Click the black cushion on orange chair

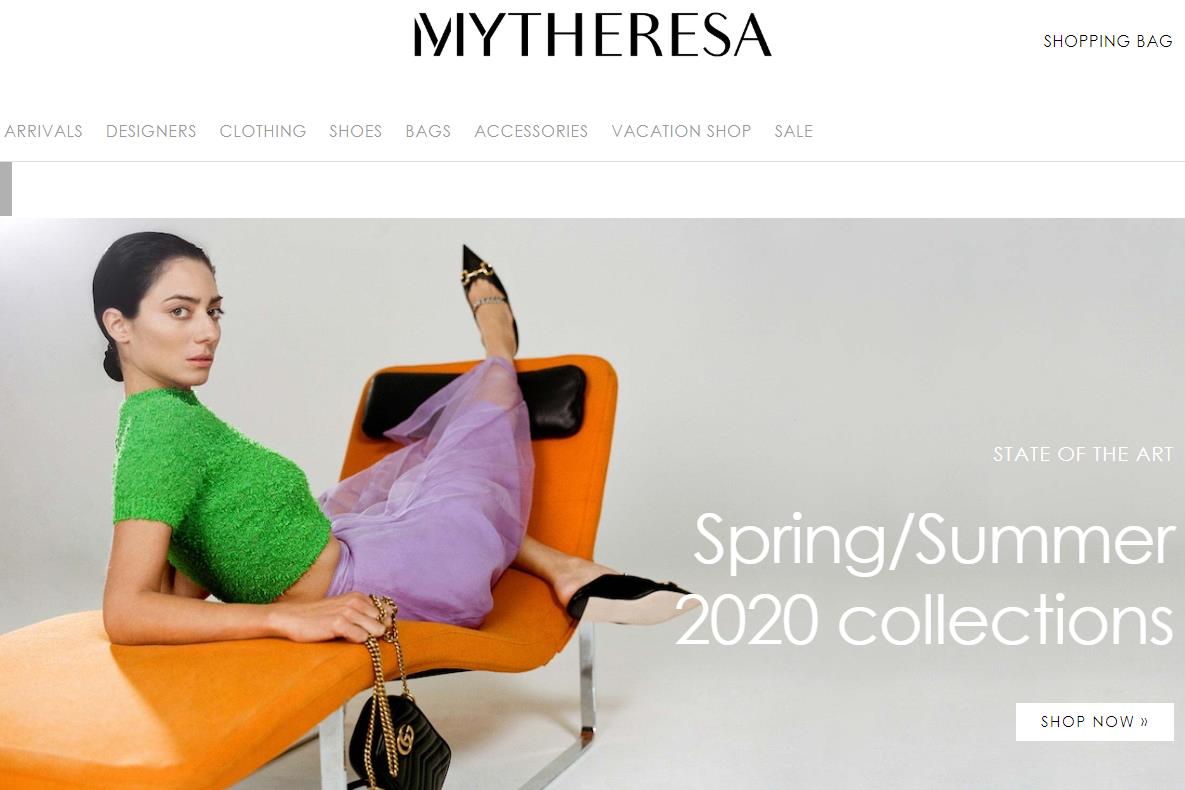coord(475,401)
